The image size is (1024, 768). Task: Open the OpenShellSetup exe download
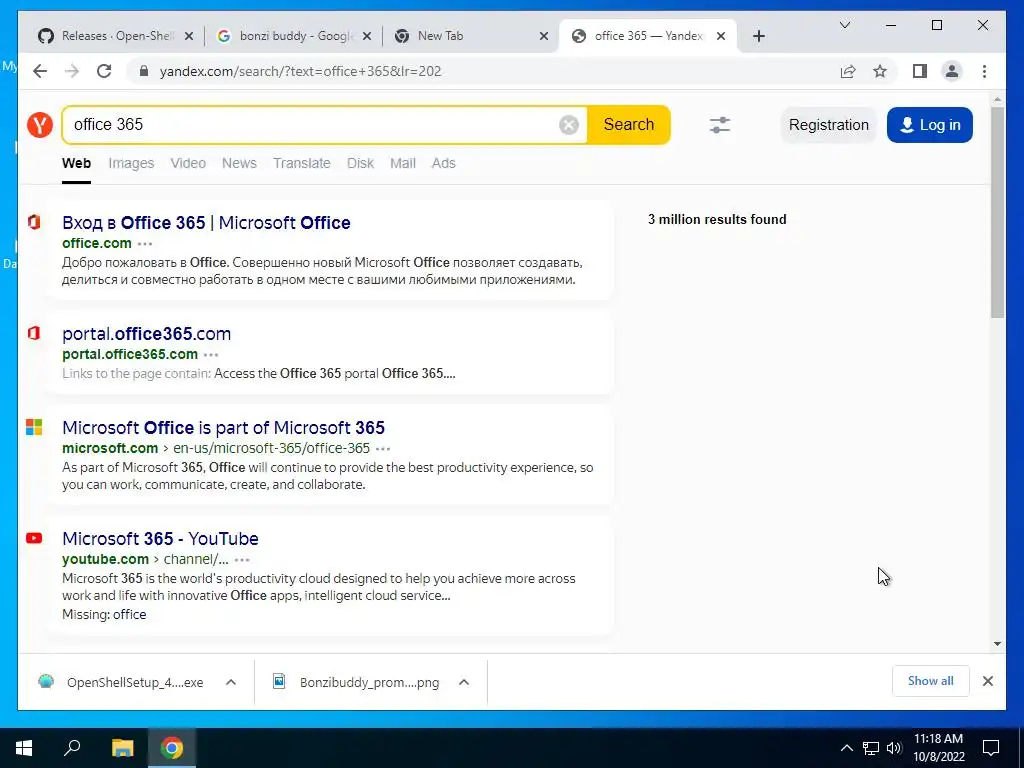click(134, 682)
